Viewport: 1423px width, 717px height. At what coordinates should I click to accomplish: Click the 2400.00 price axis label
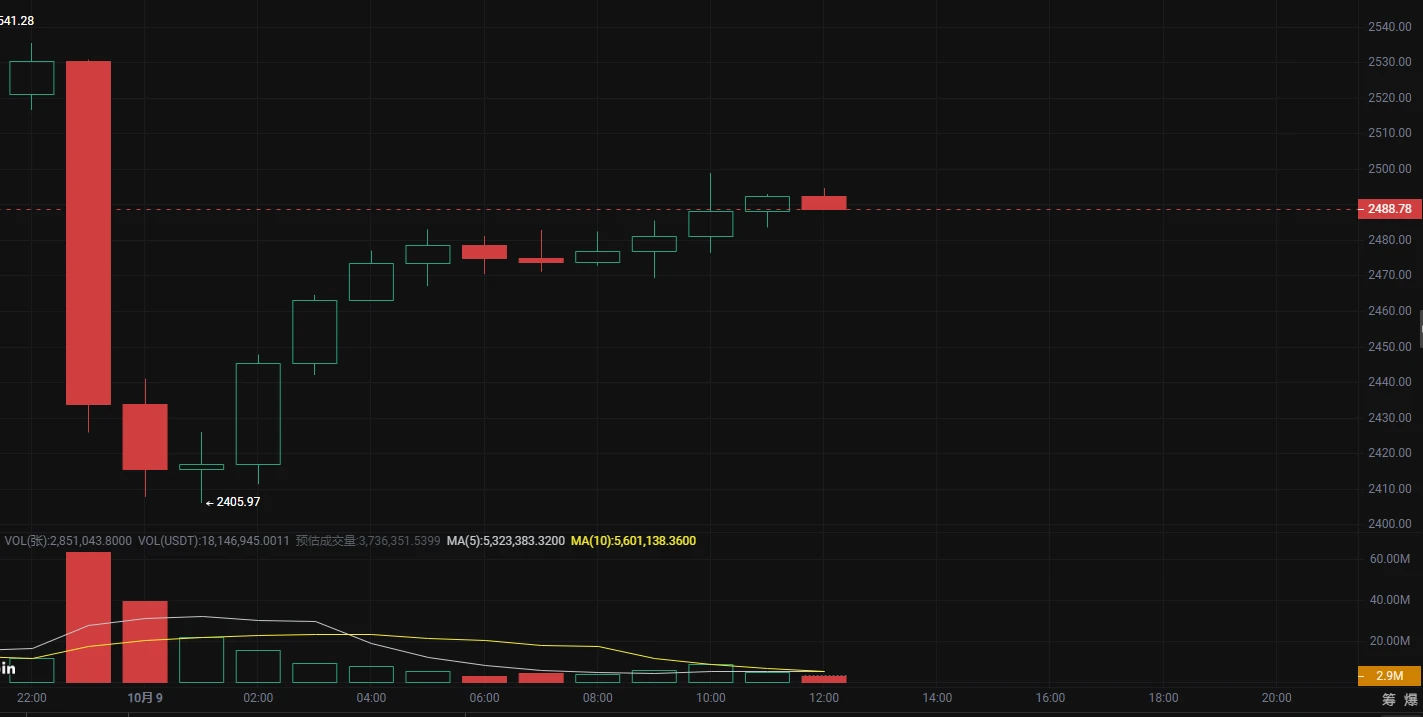1390,524
